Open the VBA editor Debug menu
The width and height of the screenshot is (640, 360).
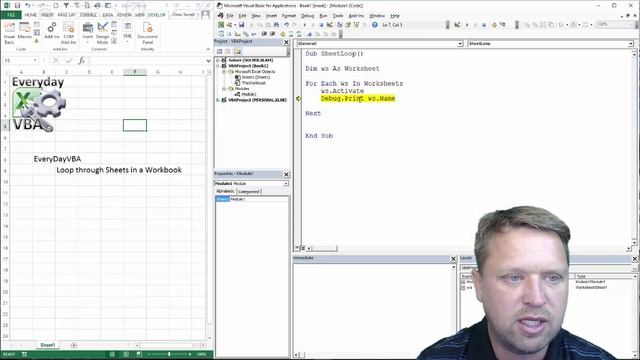coord(307,16)
